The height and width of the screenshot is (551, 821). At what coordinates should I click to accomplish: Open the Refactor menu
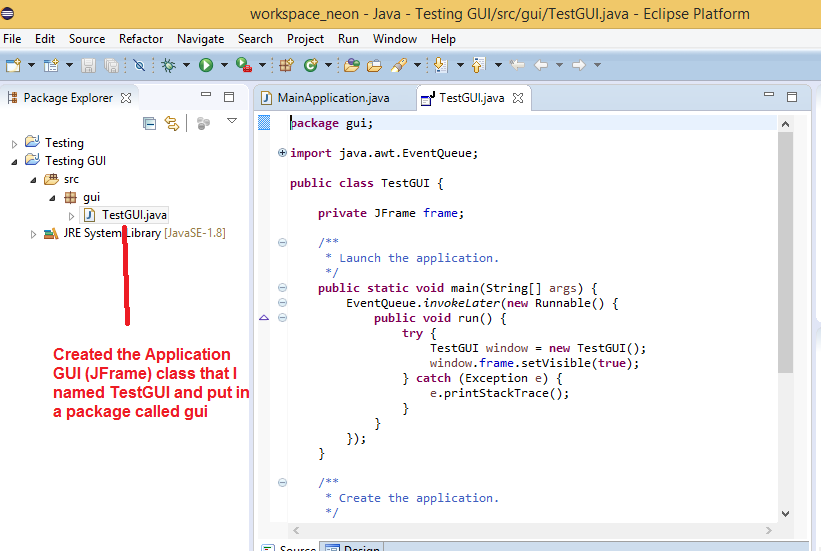point(141,39)
